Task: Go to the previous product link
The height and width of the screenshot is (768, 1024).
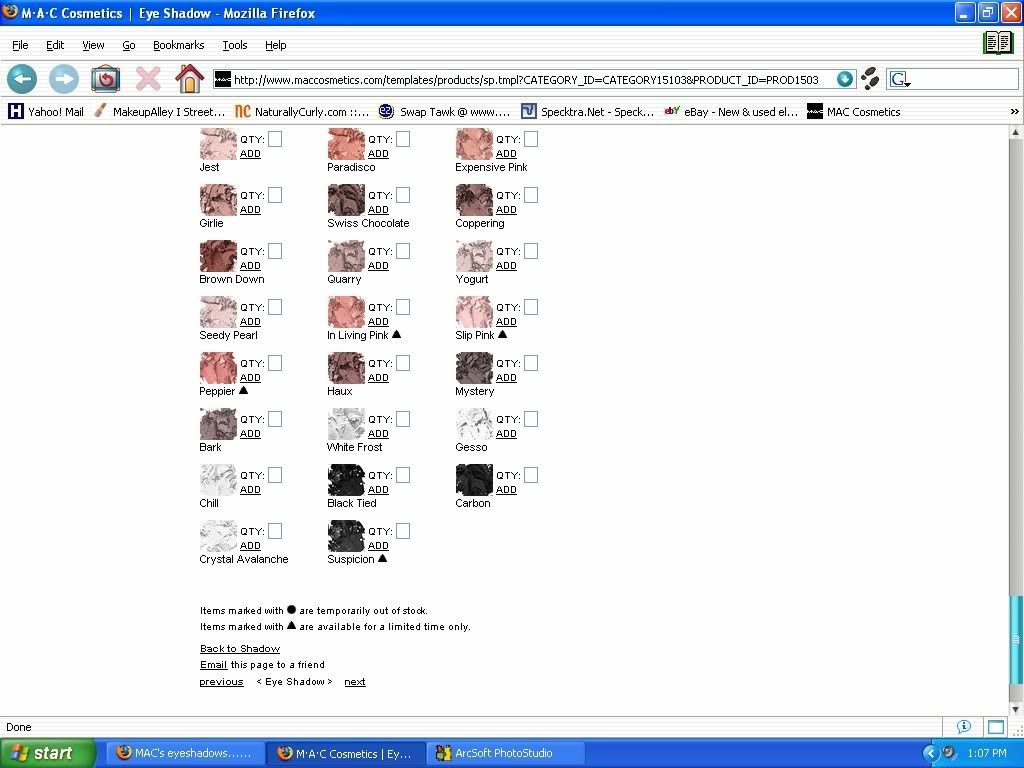Action: (221, 682)
